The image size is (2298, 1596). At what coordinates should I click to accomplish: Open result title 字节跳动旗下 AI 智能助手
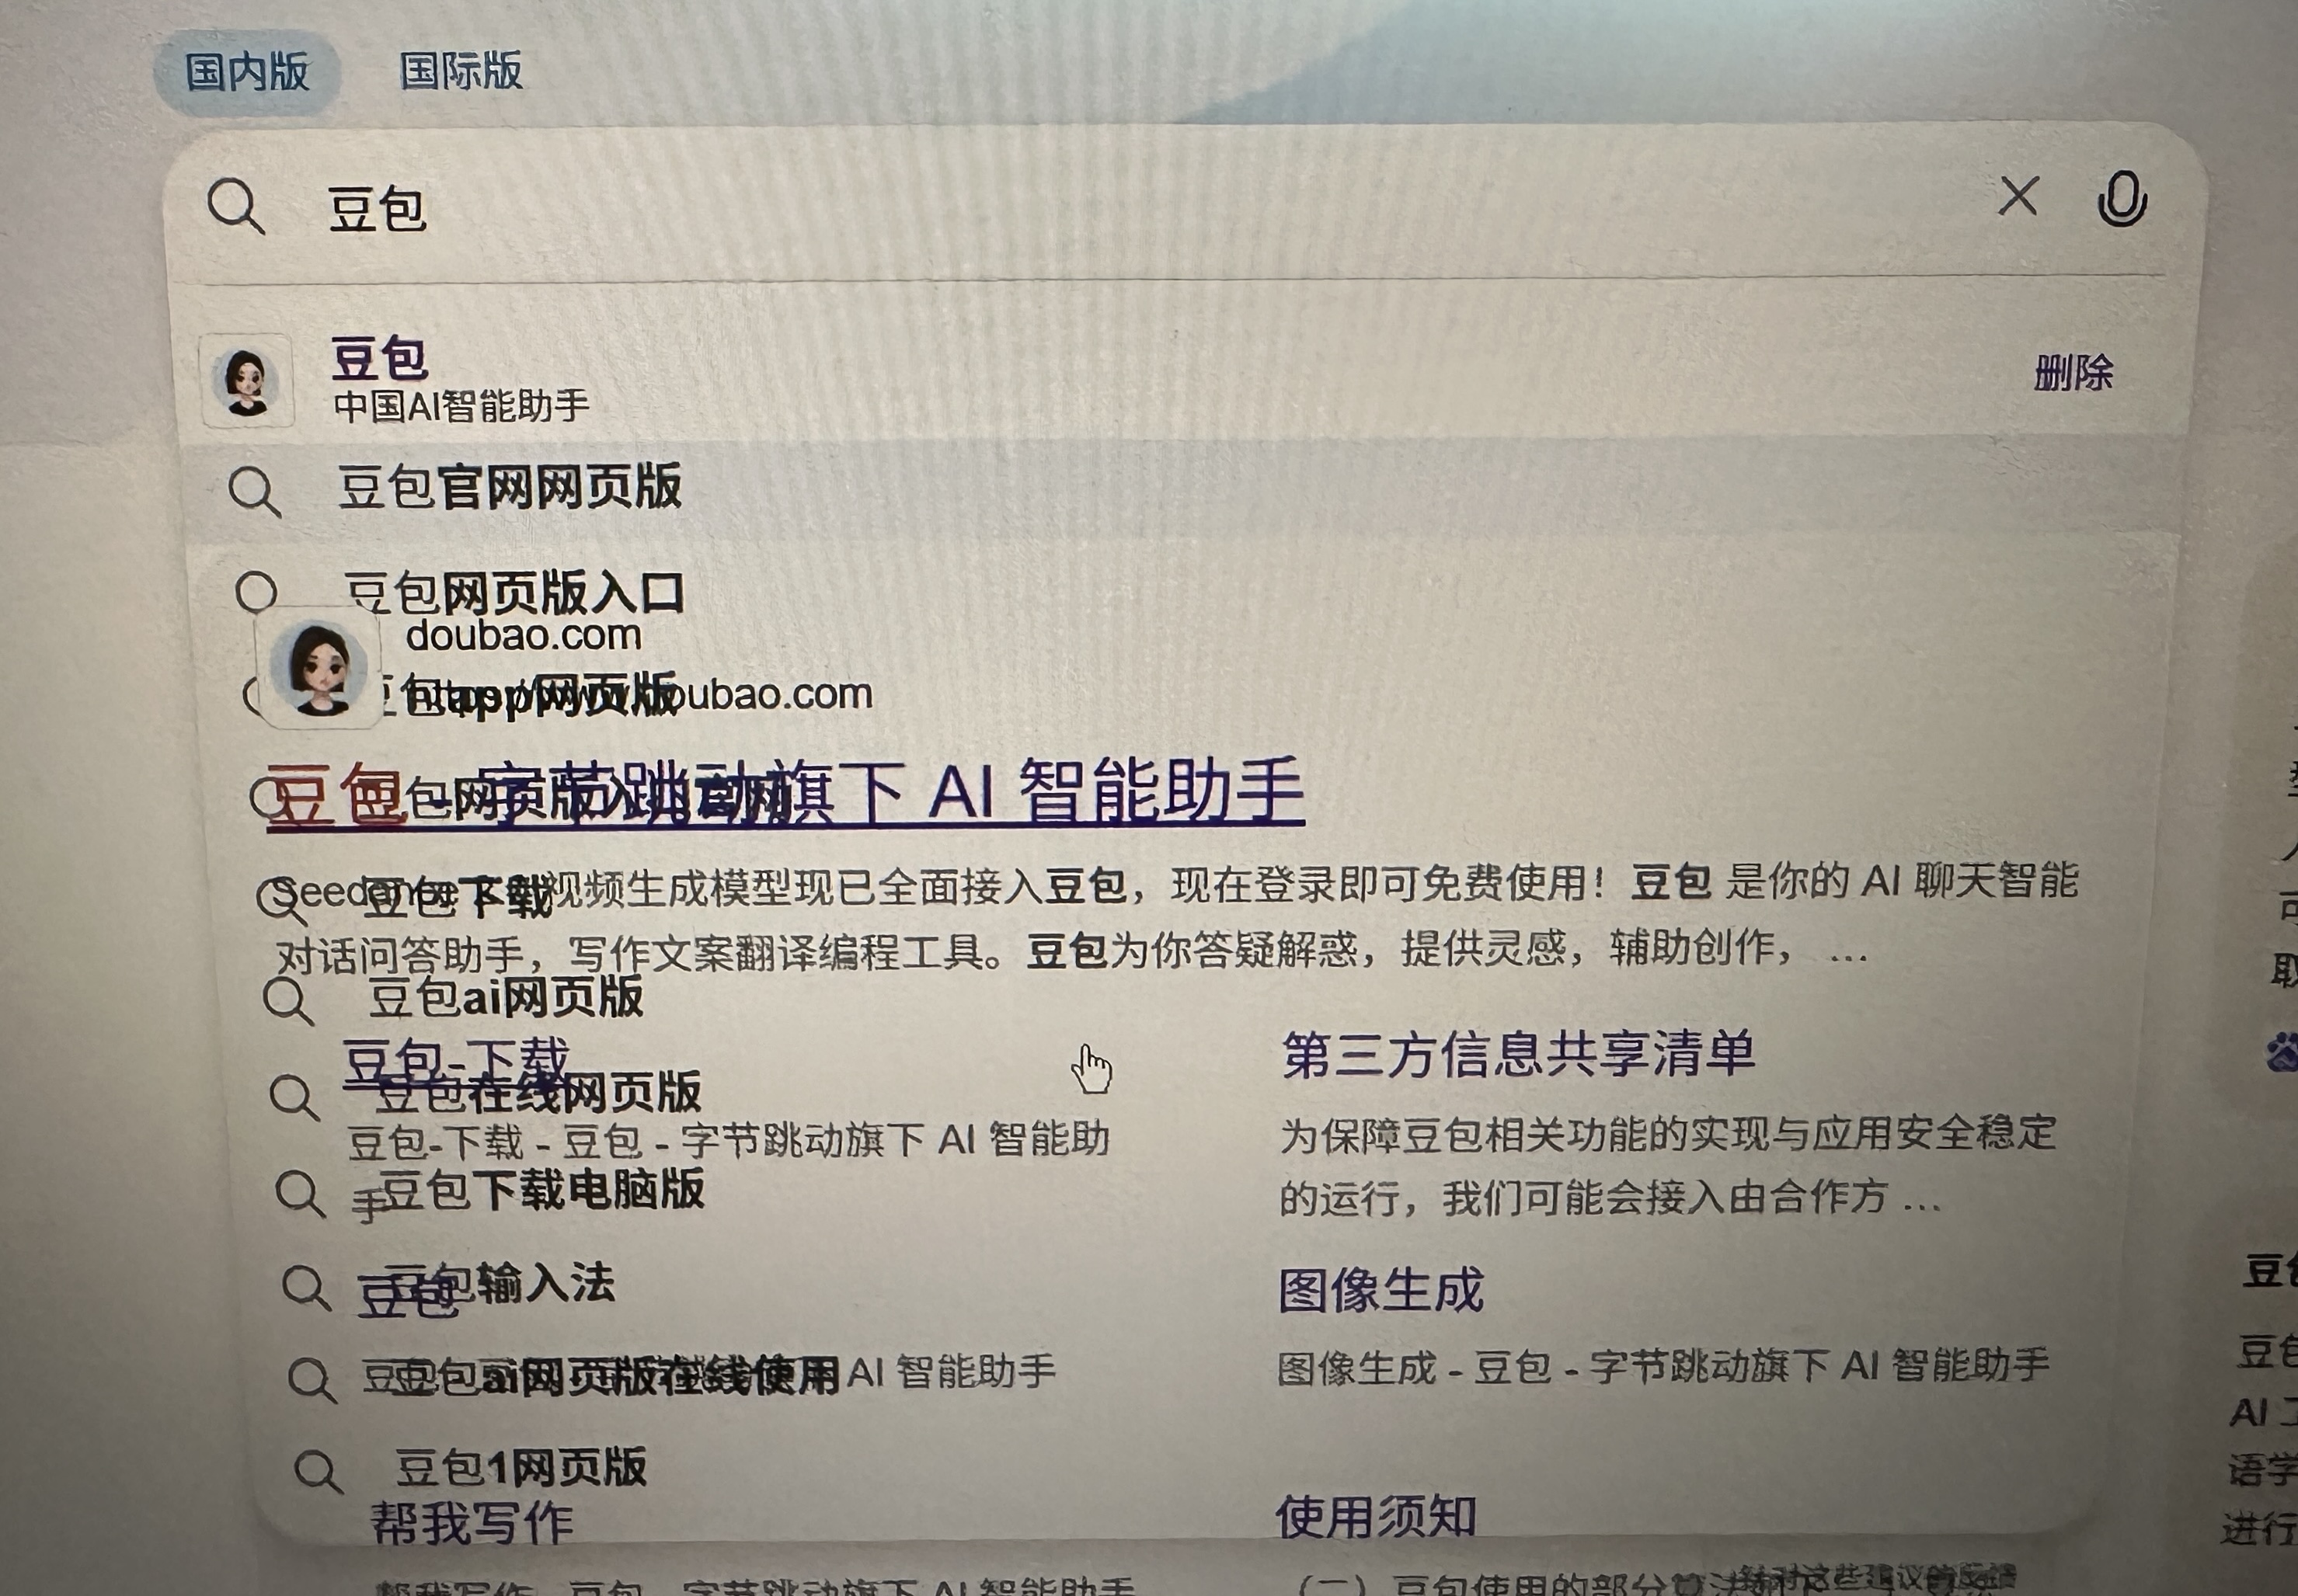(x=890, y=790)
